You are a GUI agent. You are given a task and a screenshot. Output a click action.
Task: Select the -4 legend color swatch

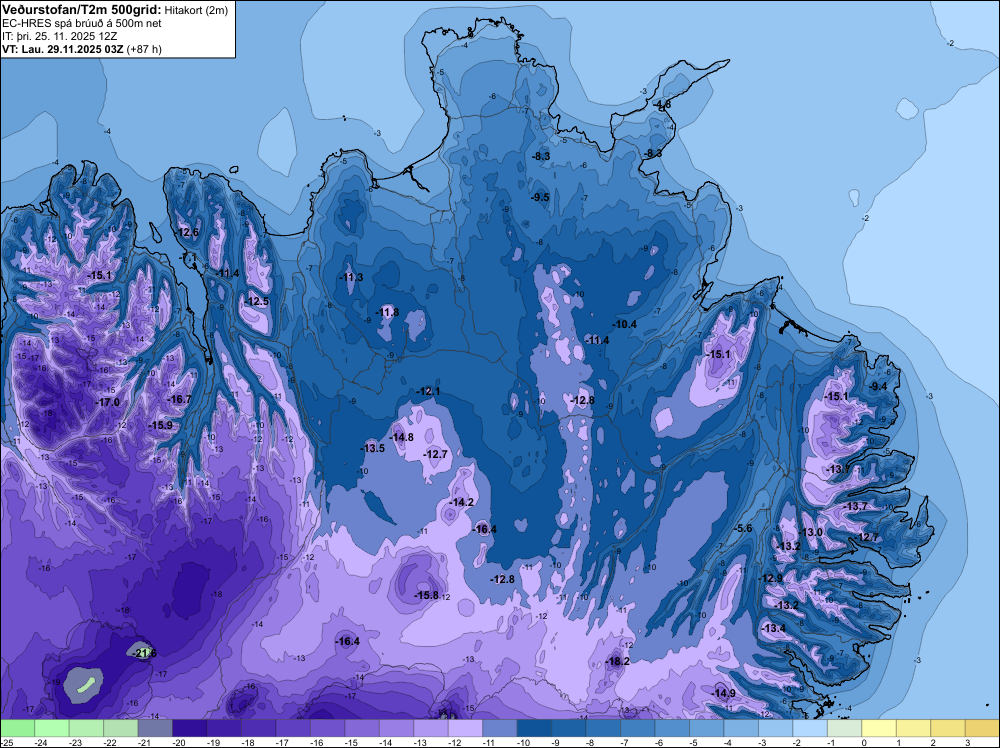pyautogui.click(x=740, y=728)
